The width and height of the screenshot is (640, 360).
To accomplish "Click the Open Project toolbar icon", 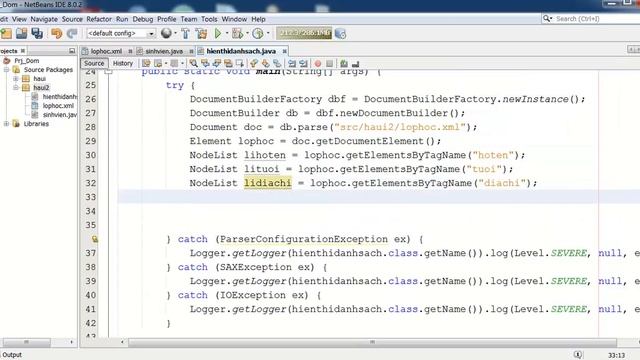I will [22, 33].
